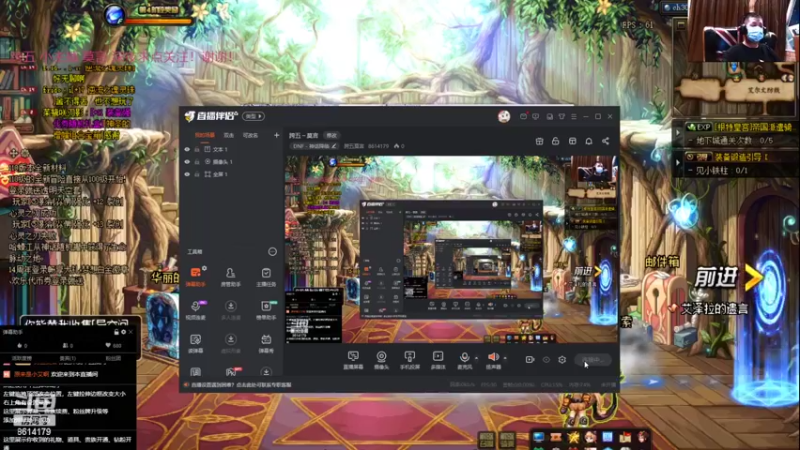Screen dimensions: 800x450
Task: Toggle the preview eye icon in bottom toolbar
Action: click(x=546, y=360)
